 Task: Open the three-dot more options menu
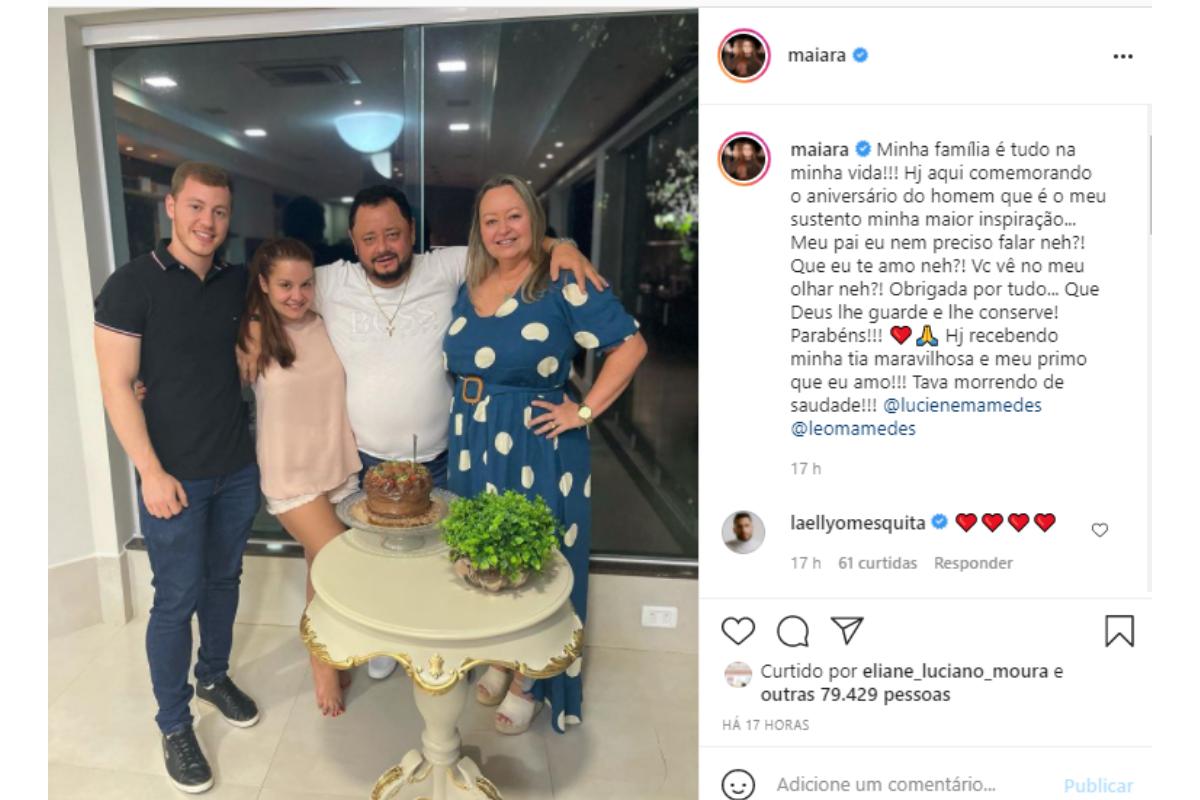tap(1122, 56)
